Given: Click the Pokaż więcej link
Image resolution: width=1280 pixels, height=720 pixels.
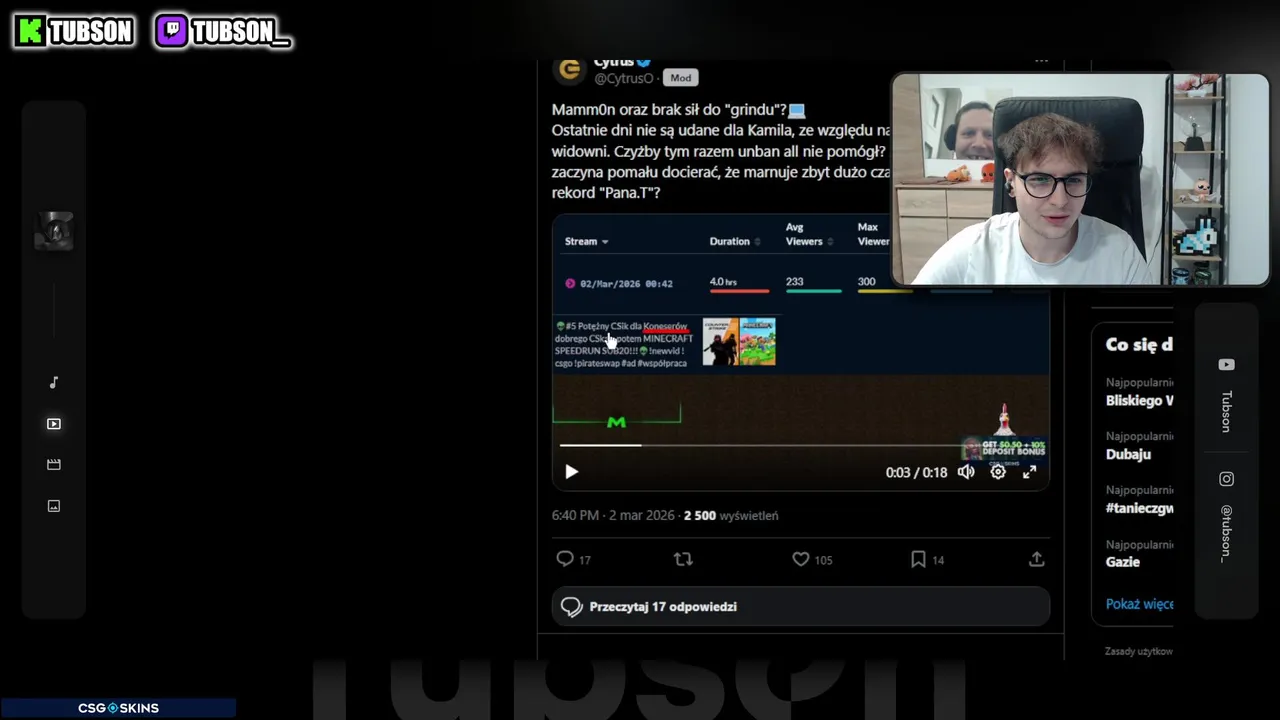Looking at the screenshot, I should coord(1139,604).
